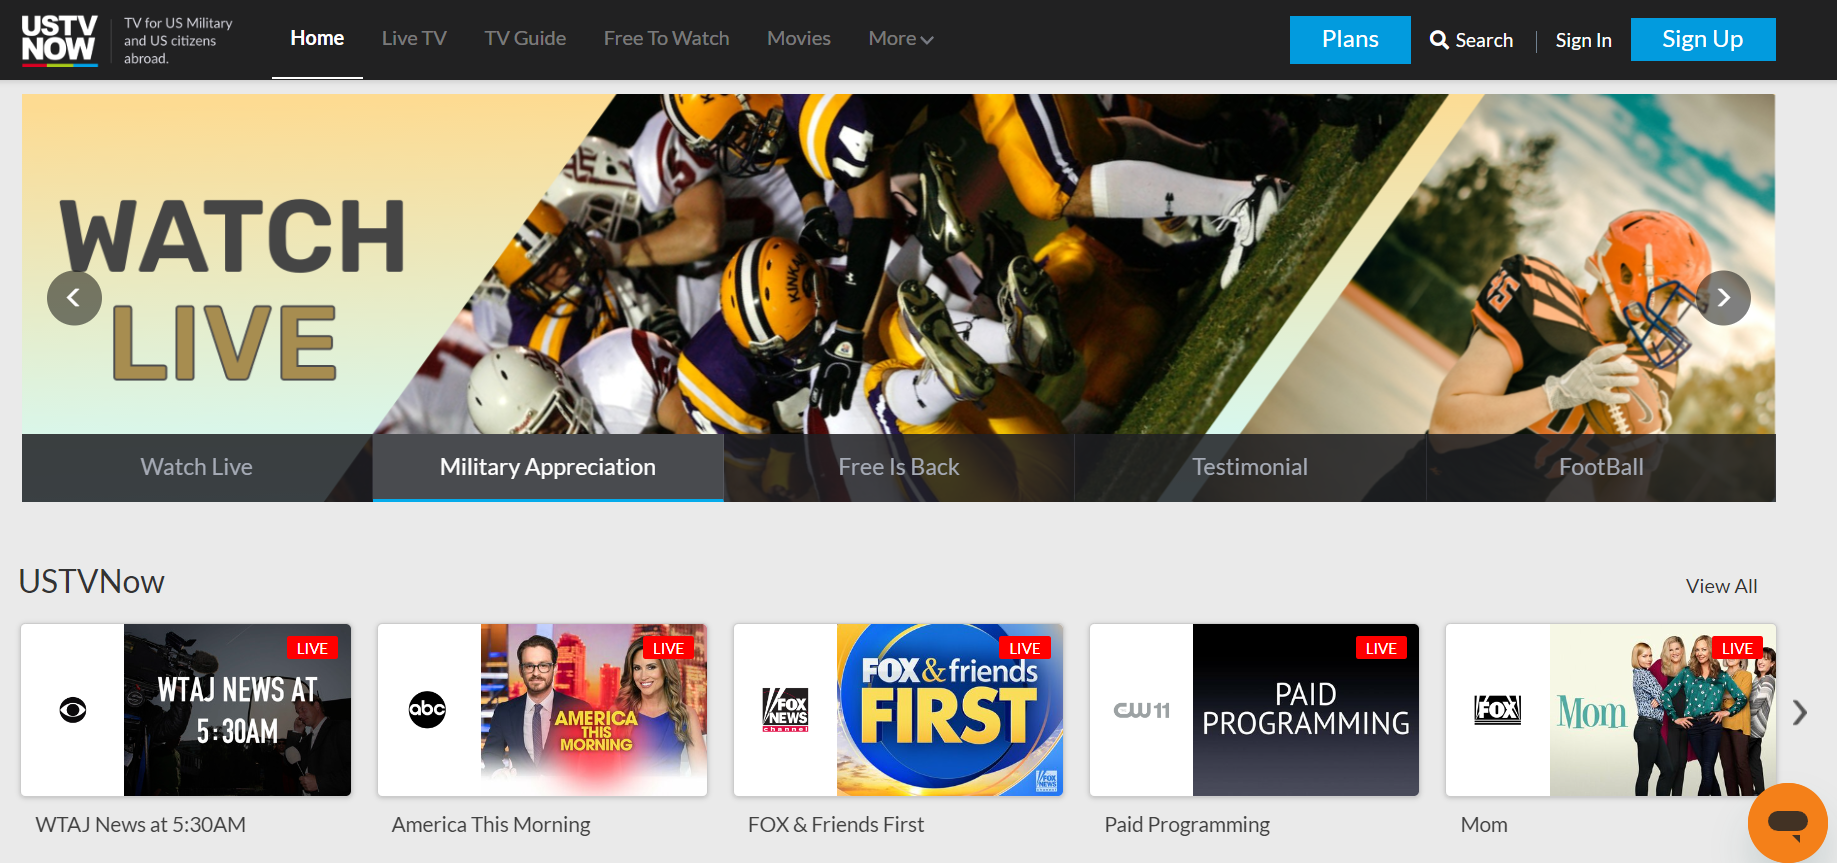
Task: Click the Mom title text
Action: pyautogui.click(x=1484, y=825)
